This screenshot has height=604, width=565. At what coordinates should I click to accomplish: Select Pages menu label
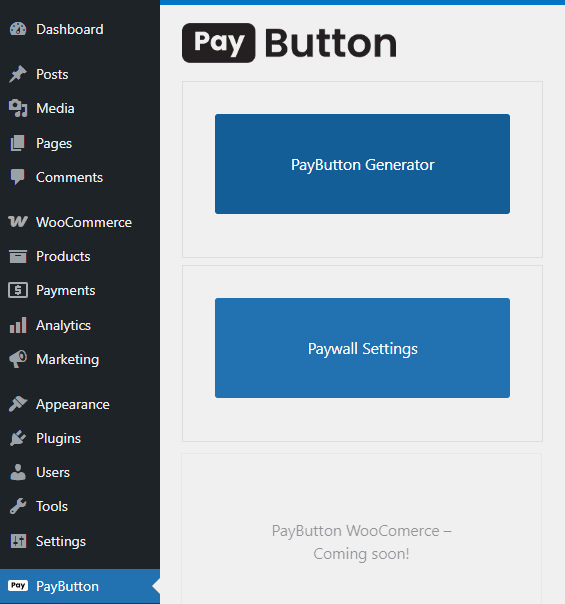point(54,144)
